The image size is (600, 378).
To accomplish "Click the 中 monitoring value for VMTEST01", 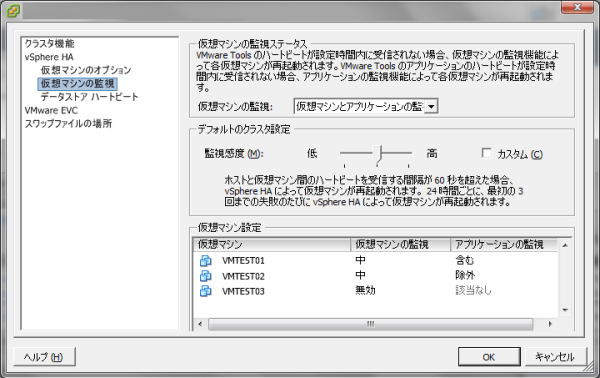I will 360,260.
